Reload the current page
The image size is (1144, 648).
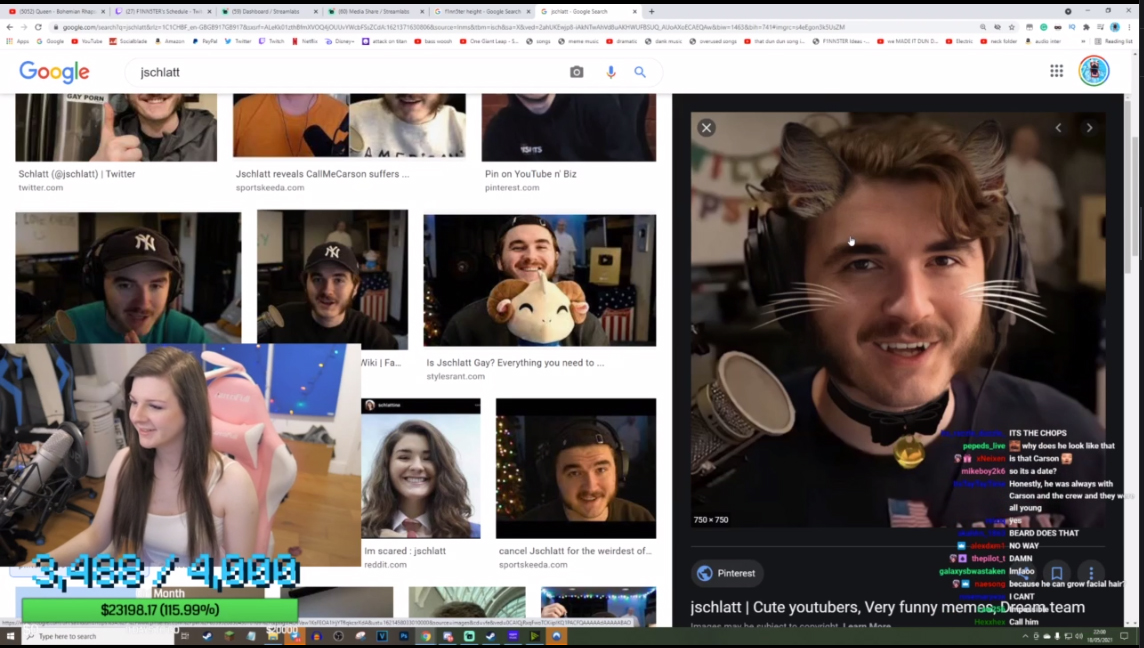tap(38, 27)
